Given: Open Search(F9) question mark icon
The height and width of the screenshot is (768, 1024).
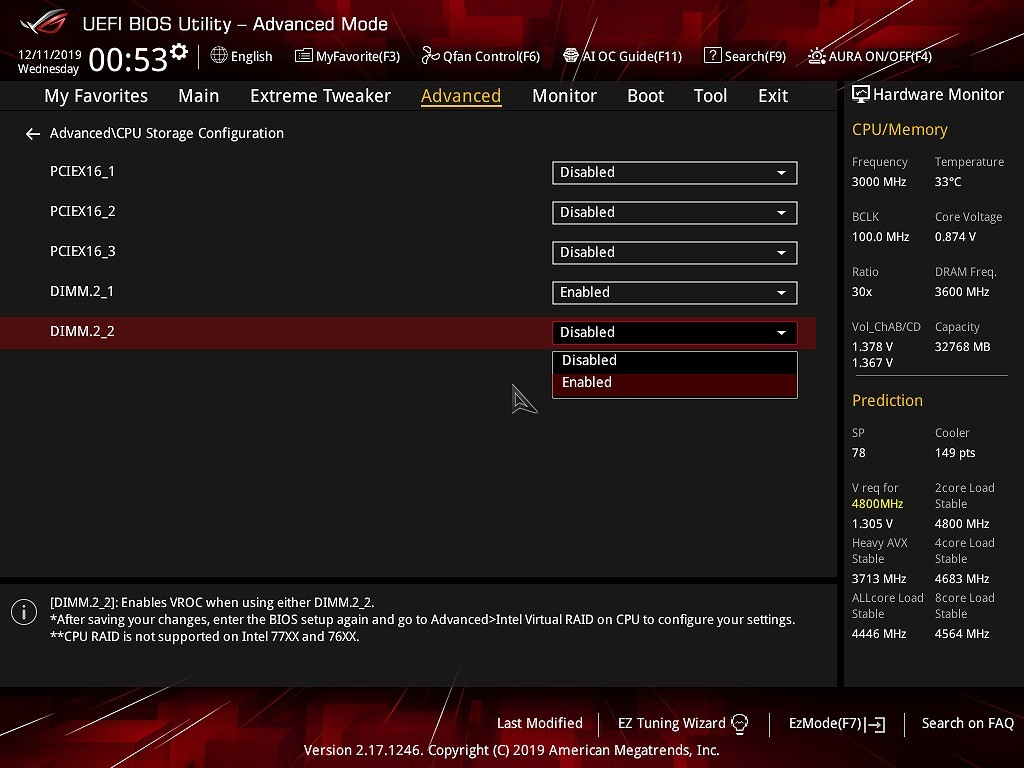Looking at the screenshot, I should pos(712,56).
